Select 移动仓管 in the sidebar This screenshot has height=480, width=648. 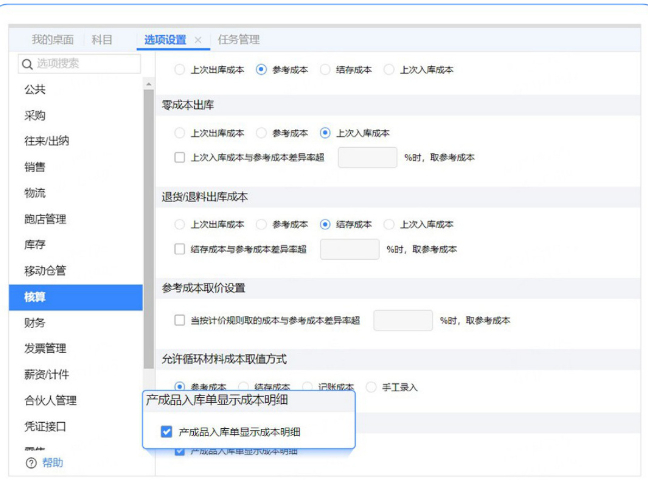(x=45, y=271)
